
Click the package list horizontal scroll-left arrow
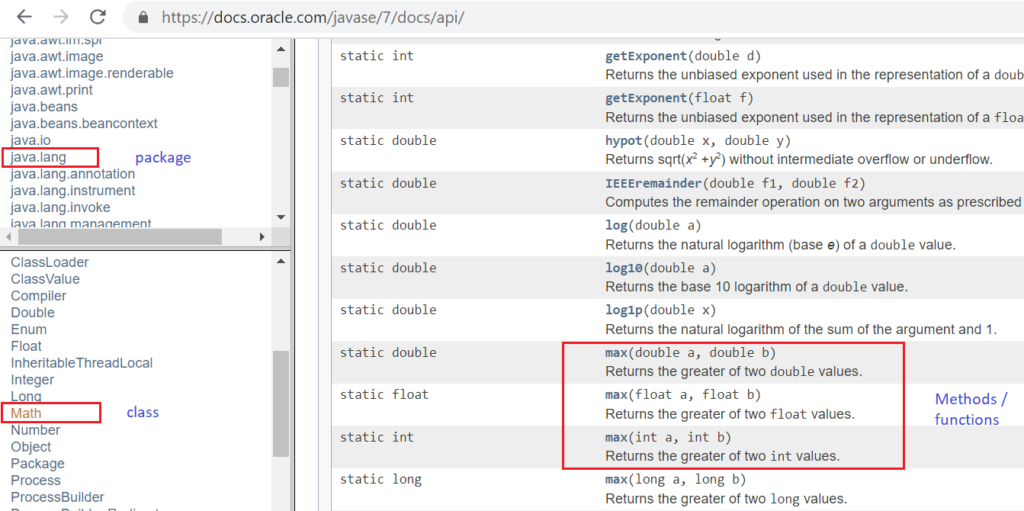click(x=6, y=237)
